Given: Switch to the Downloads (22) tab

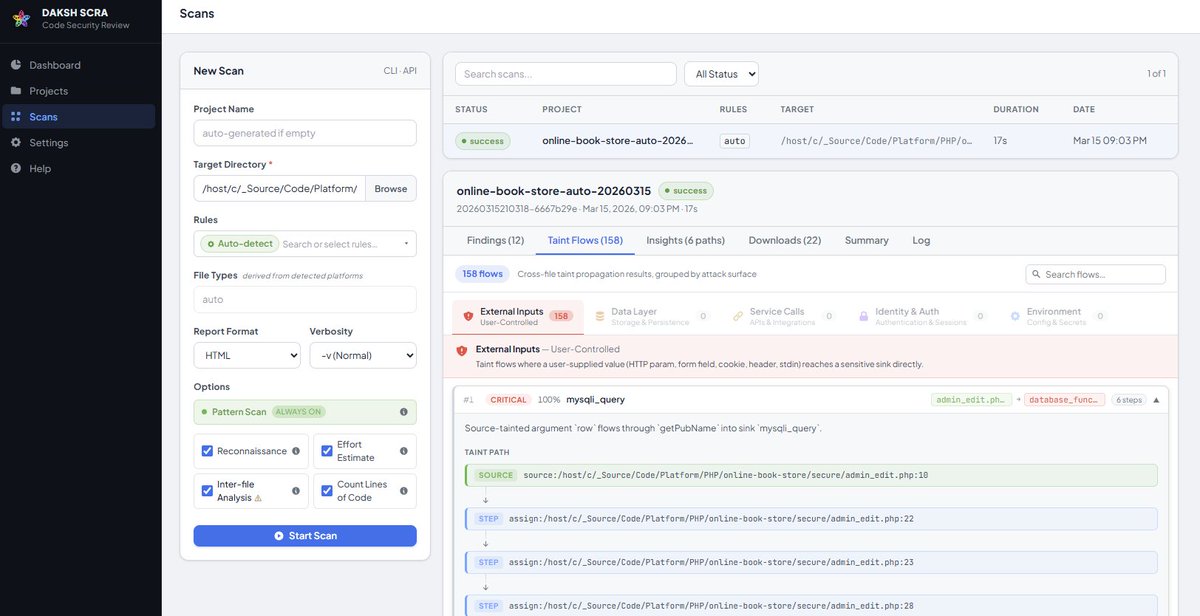Looking at the screenshot, I should (785, 240).
